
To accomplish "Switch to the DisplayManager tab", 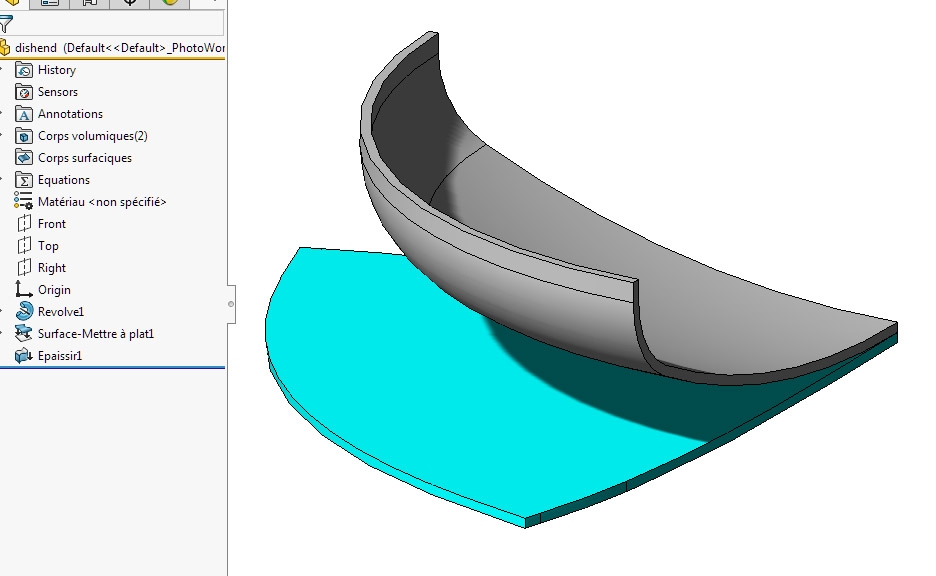I will [x=169, y=3].
